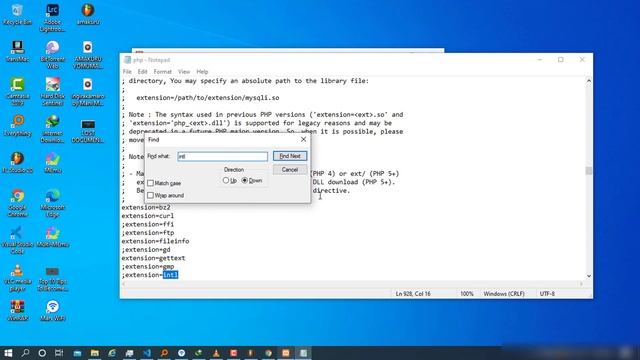640x360 pixels.
Task: Open Adobe Lightroom desktop shortcut
Action: 52,18
